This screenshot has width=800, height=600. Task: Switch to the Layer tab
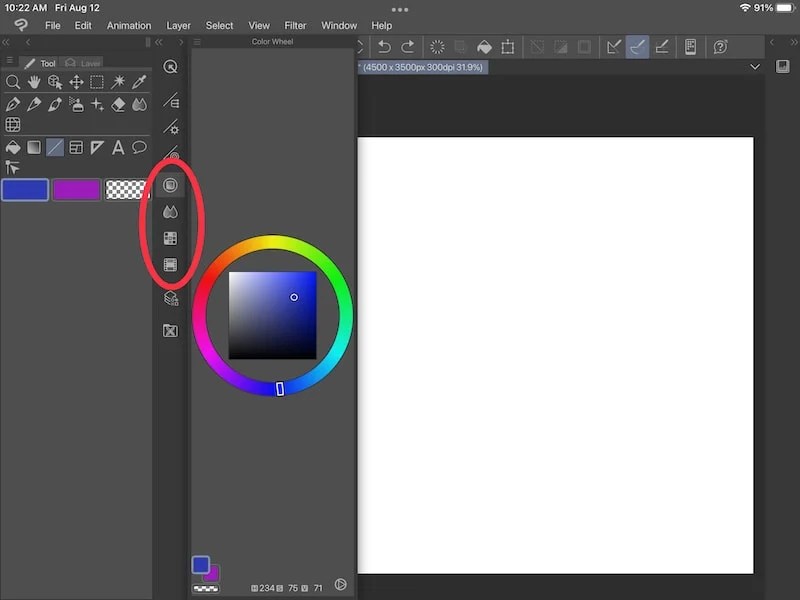tap(88, 62)
